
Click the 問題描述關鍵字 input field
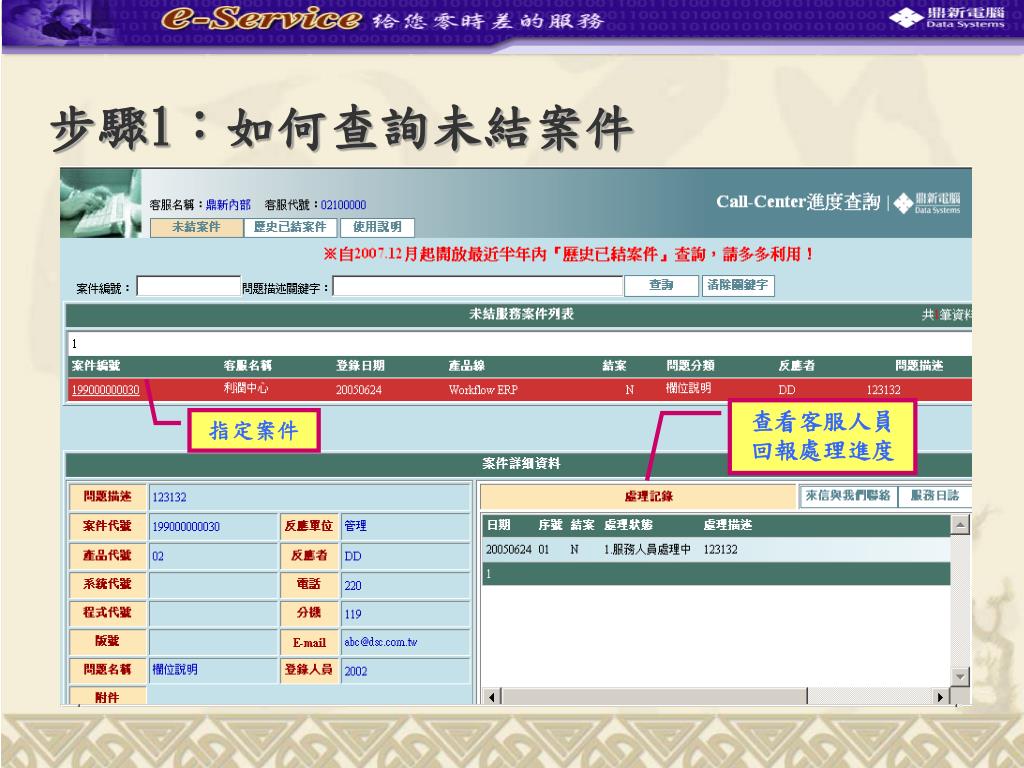click(x=477, y=286)
